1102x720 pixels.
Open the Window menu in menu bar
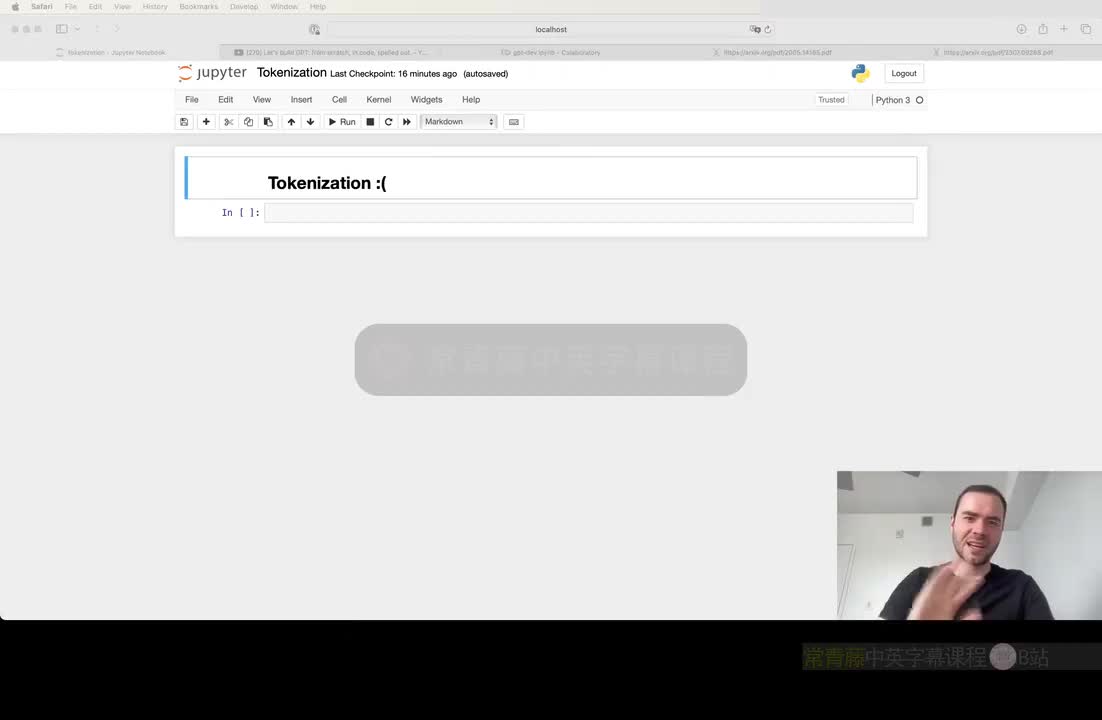[284, 6]
